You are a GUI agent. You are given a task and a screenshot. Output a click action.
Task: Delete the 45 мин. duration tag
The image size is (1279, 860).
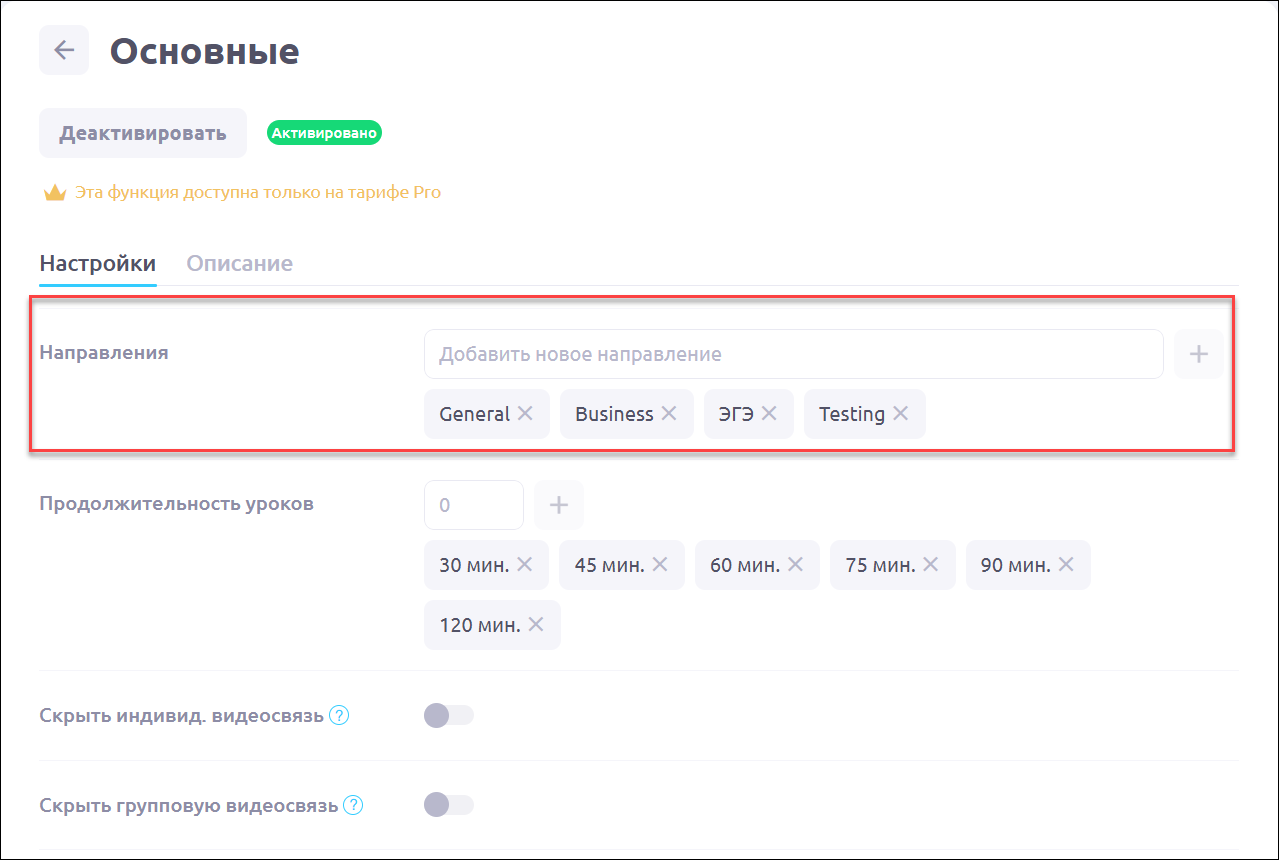[x=660, y=565]
